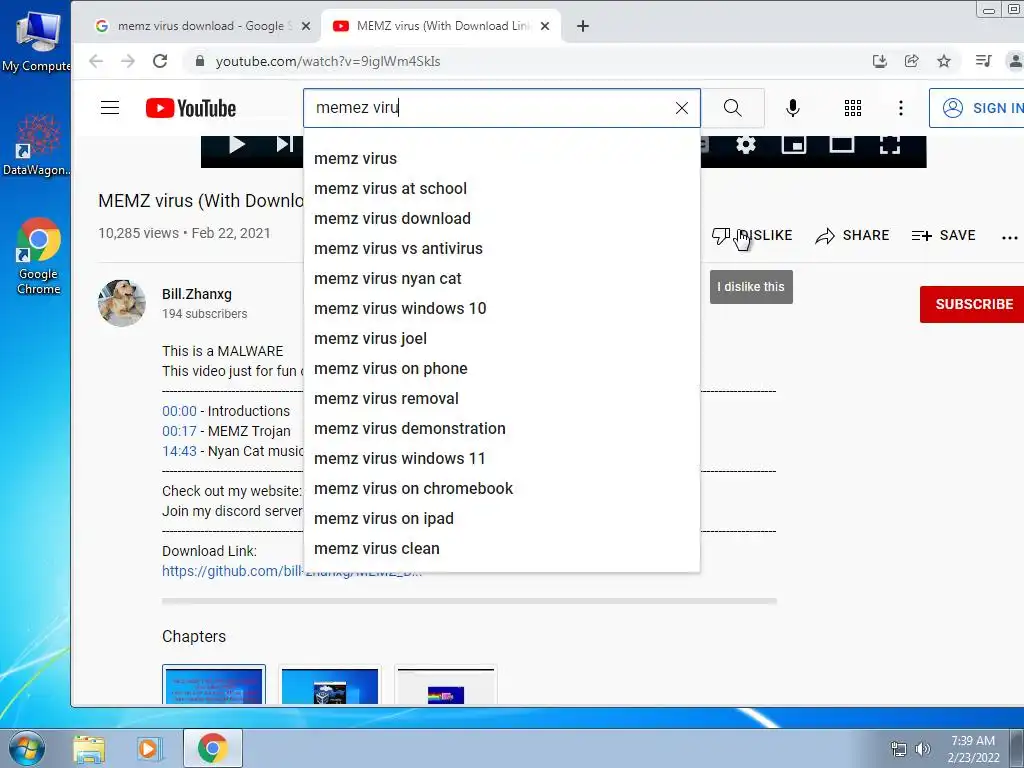Viewport: 1024px width, 768px height.
Task: Choose suggestion "memz virus at school"
Action: point(502,189)
